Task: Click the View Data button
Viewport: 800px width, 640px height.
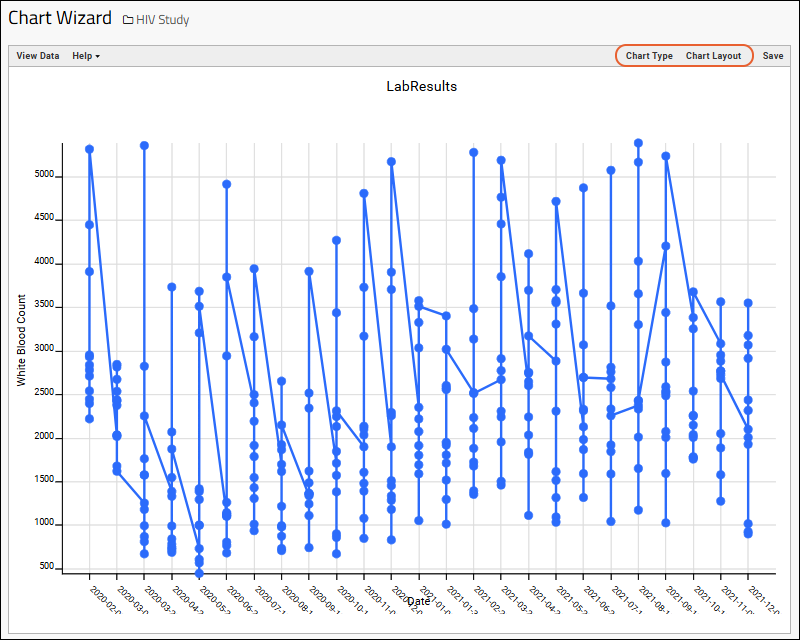Action: tap(38, 56)
